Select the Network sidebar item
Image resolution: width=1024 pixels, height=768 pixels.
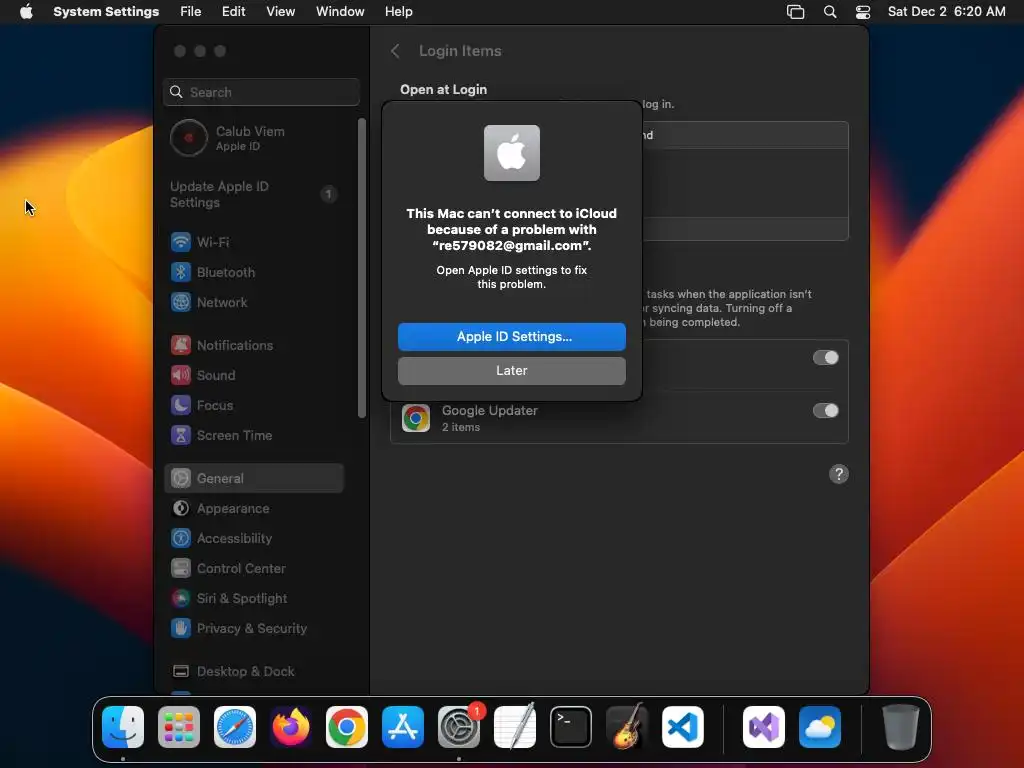coord(255,302)
